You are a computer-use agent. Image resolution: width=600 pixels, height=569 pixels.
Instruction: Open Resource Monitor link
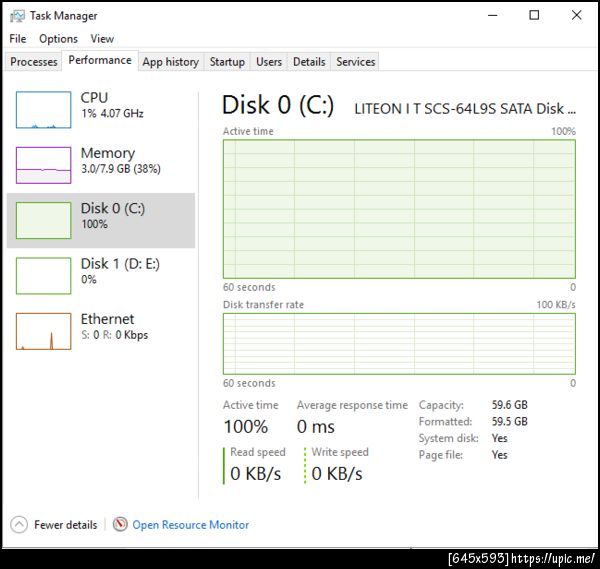pos(190,525)
